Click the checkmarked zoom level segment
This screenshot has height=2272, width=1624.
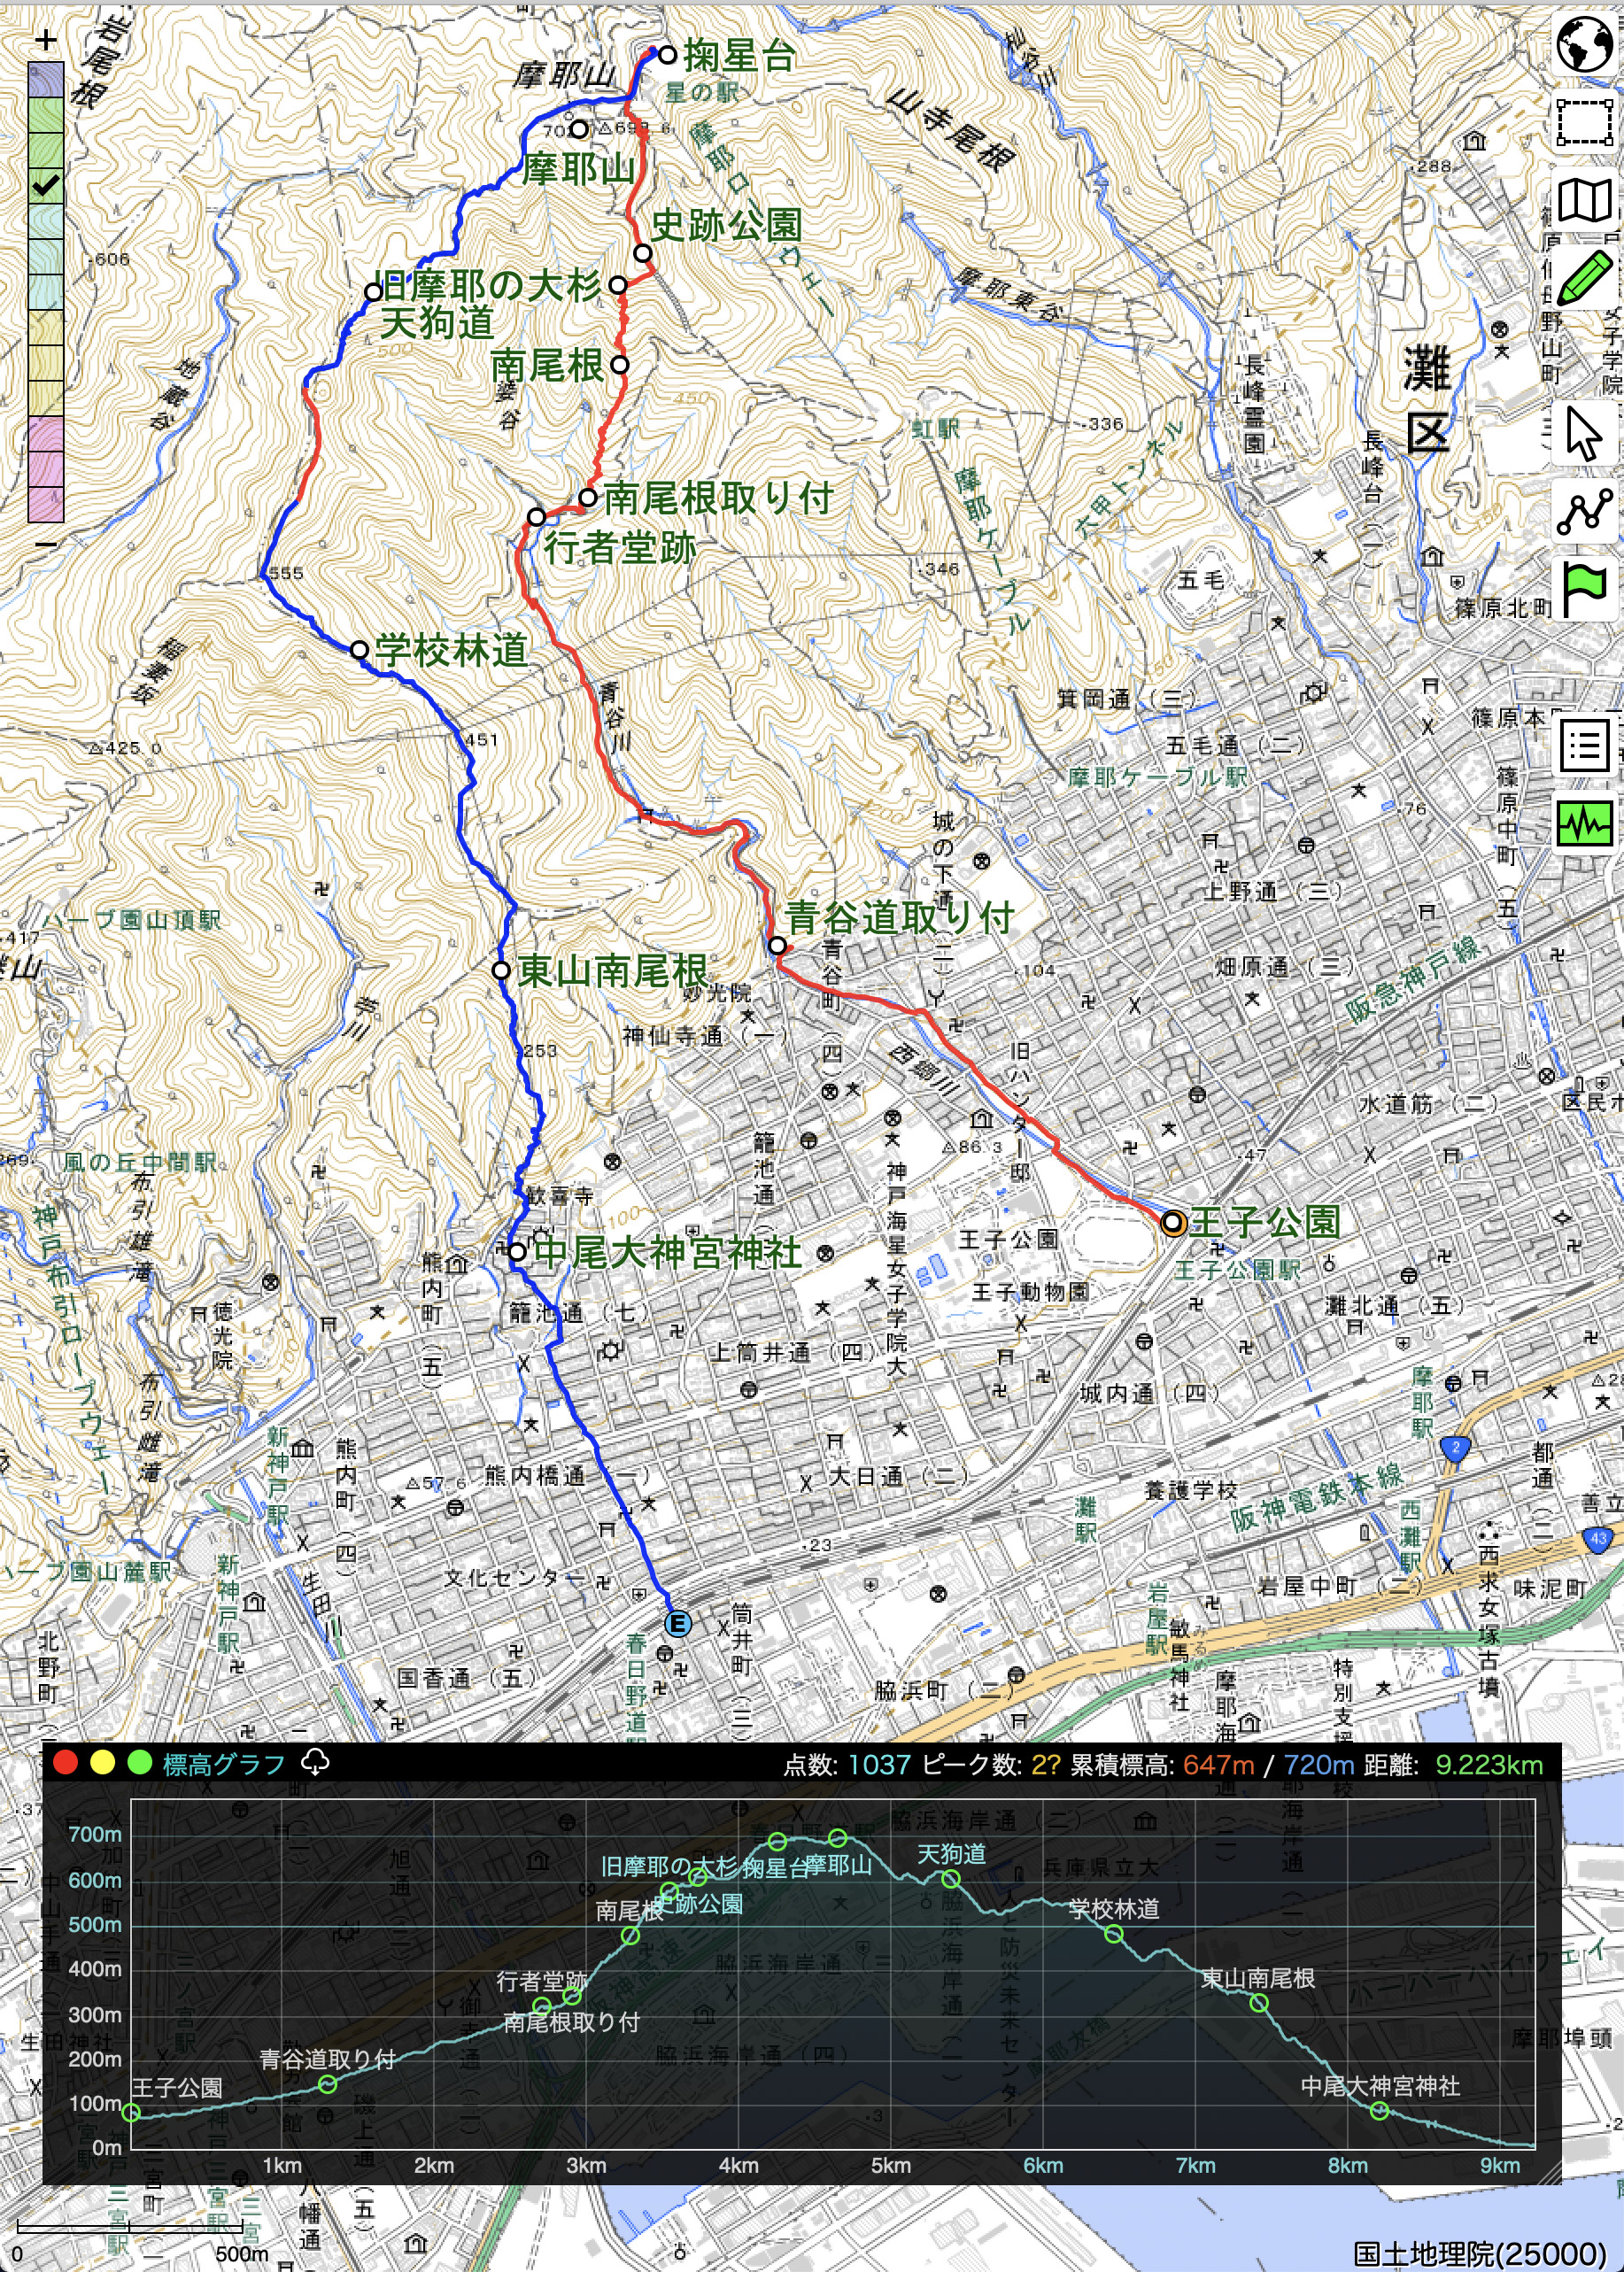point(46,185)
